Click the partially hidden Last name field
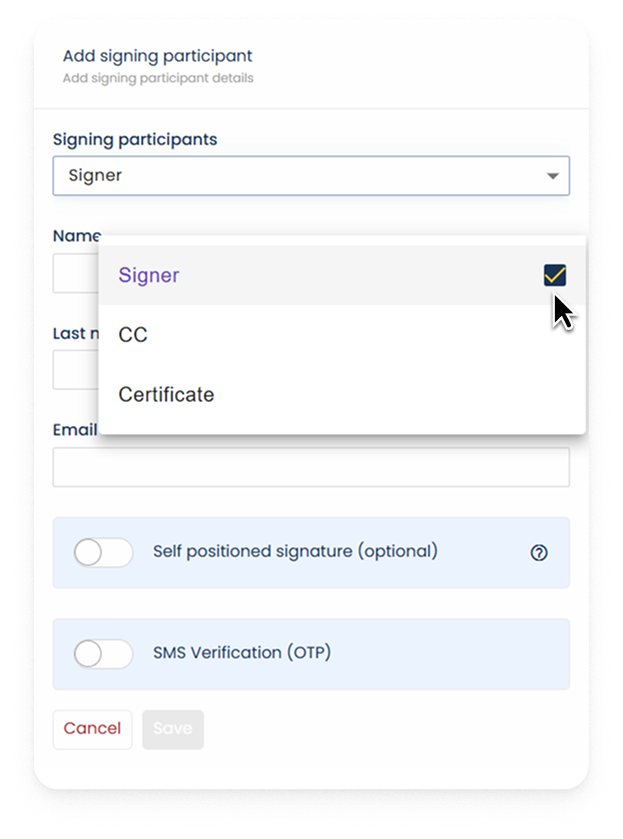The width and height of the screenshot is (623, 839). click(75, 370)
